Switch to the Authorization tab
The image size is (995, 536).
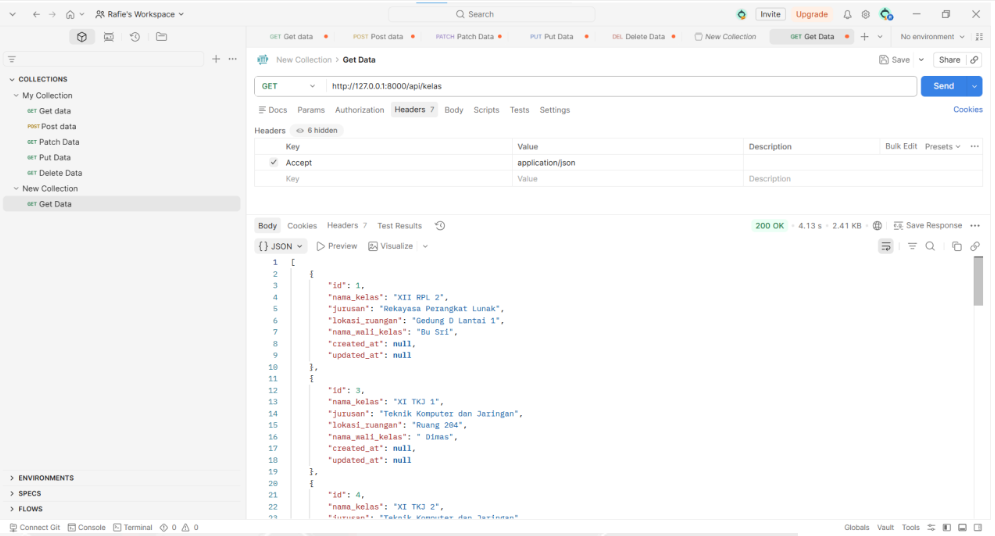359,110
